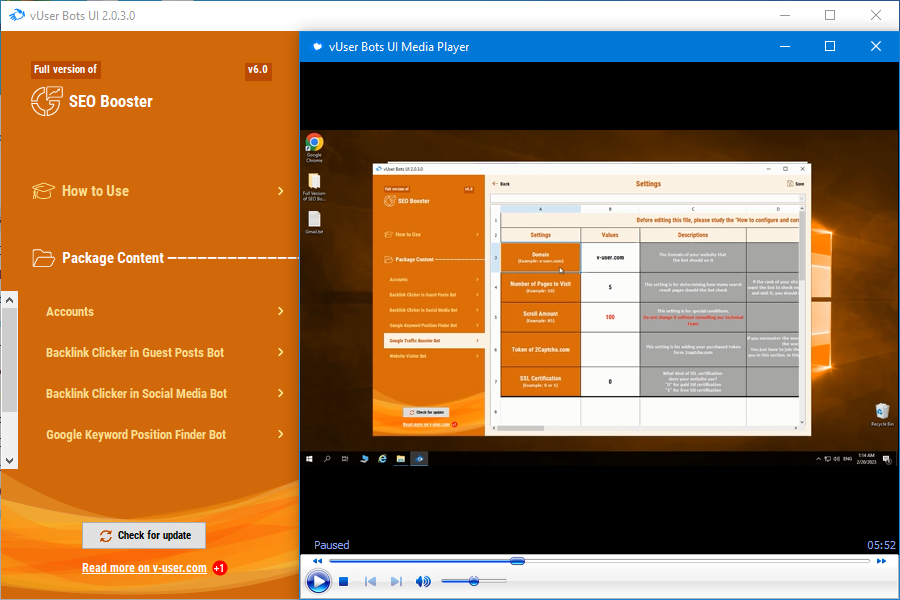Adjust the volume slider handle
This screenshot has height=600, width=900.
[x=474, y=581]
